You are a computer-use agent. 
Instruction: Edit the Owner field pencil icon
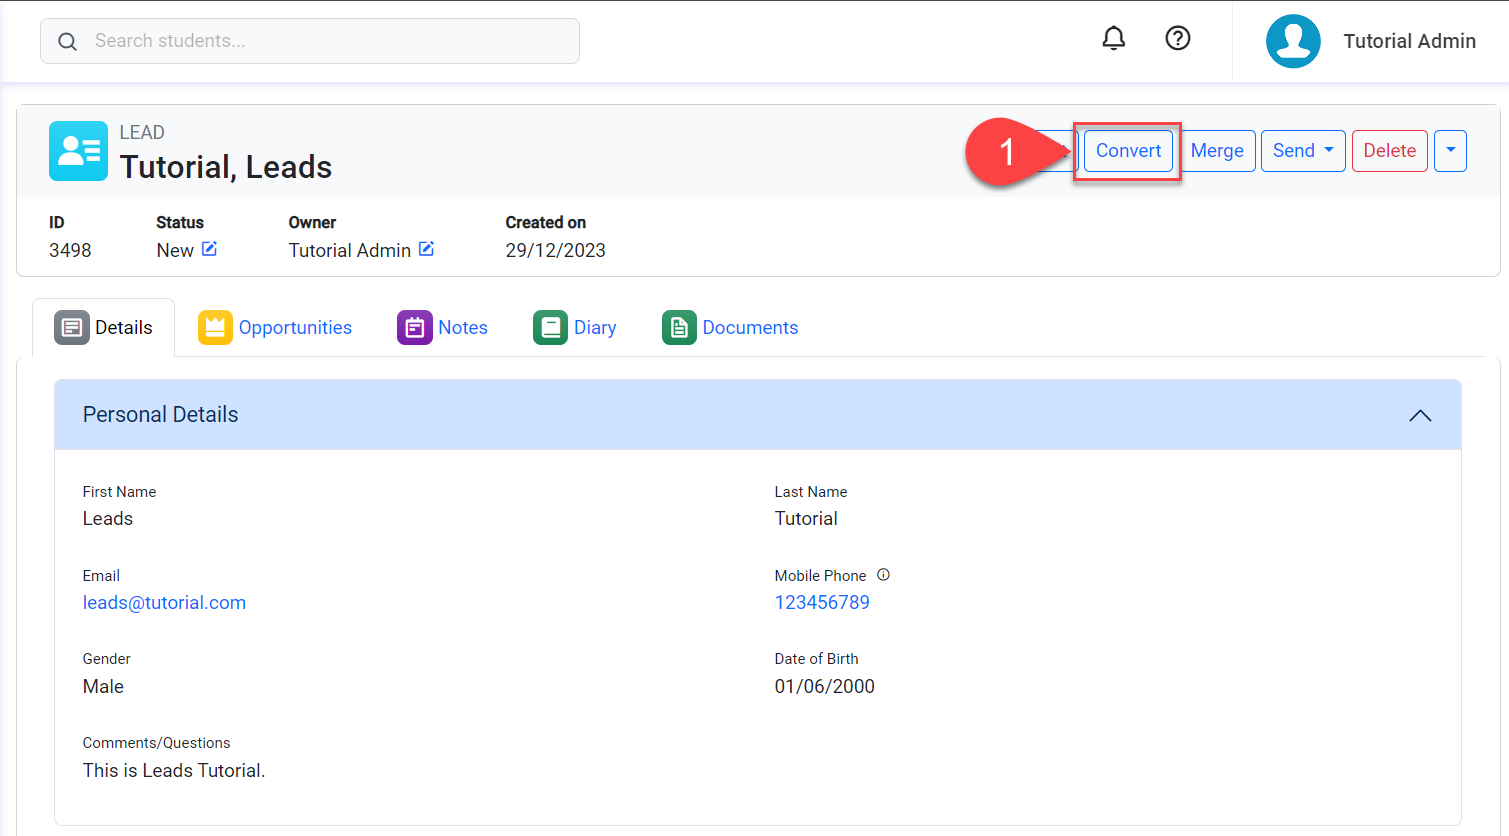pos(426,249)
